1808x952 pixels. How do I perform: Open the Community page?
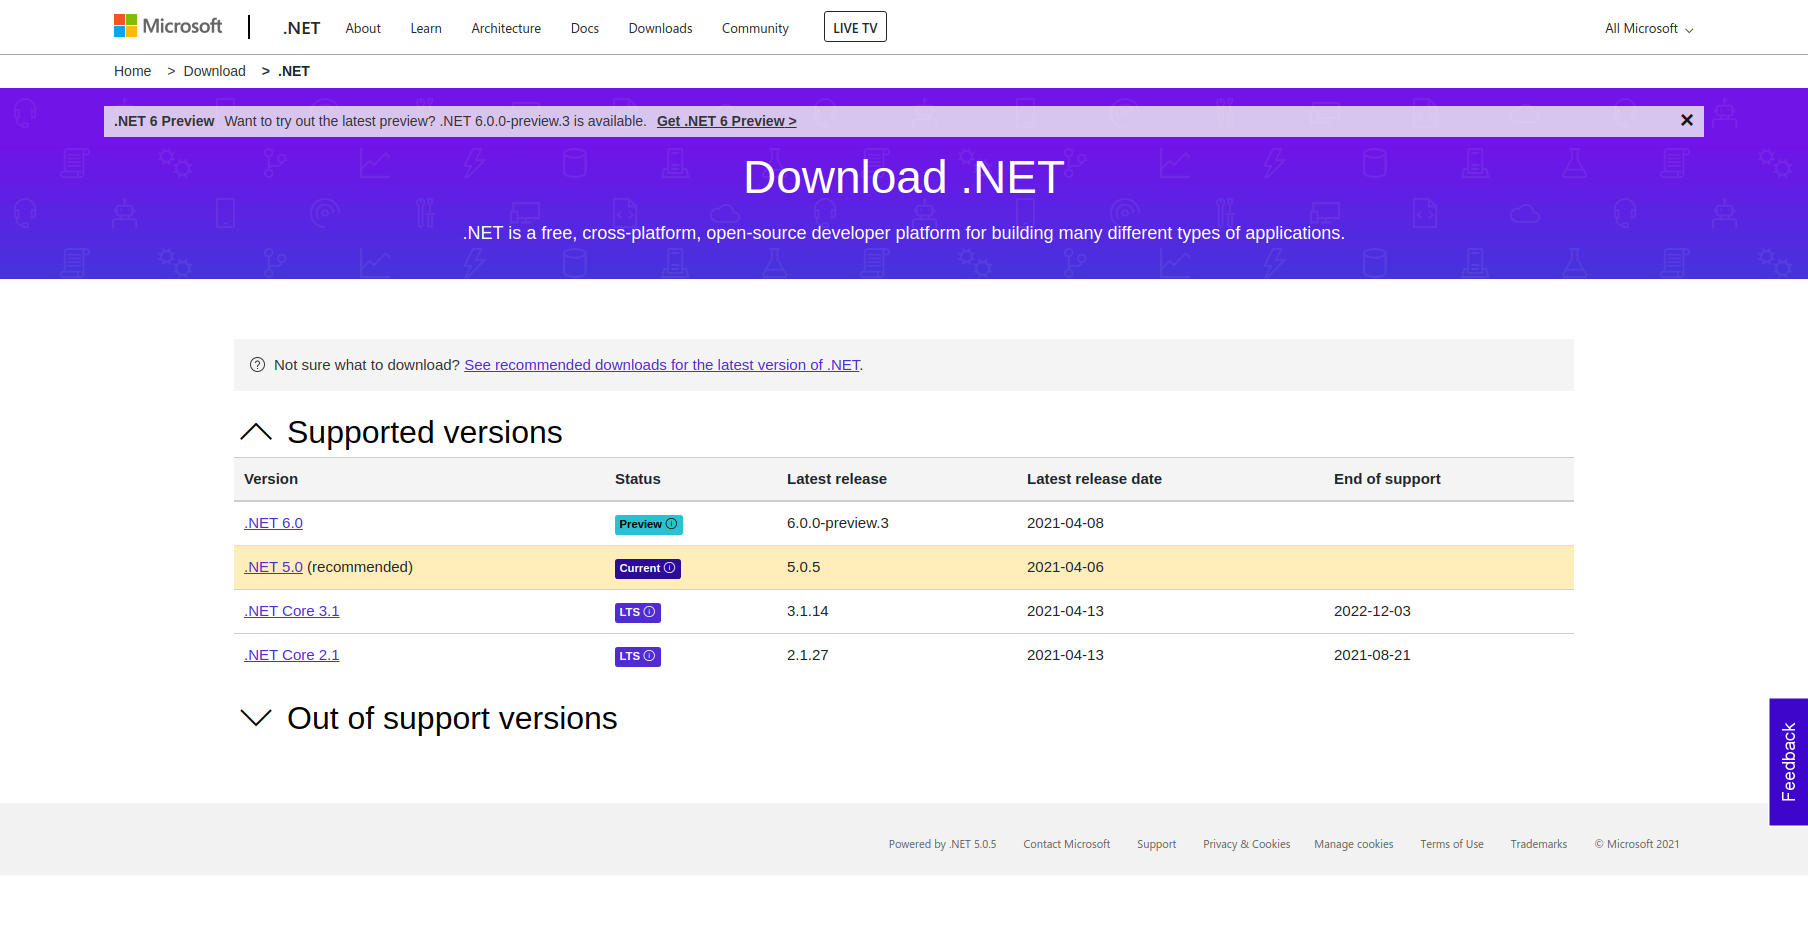pyautogui.click(x=754, y=28)
